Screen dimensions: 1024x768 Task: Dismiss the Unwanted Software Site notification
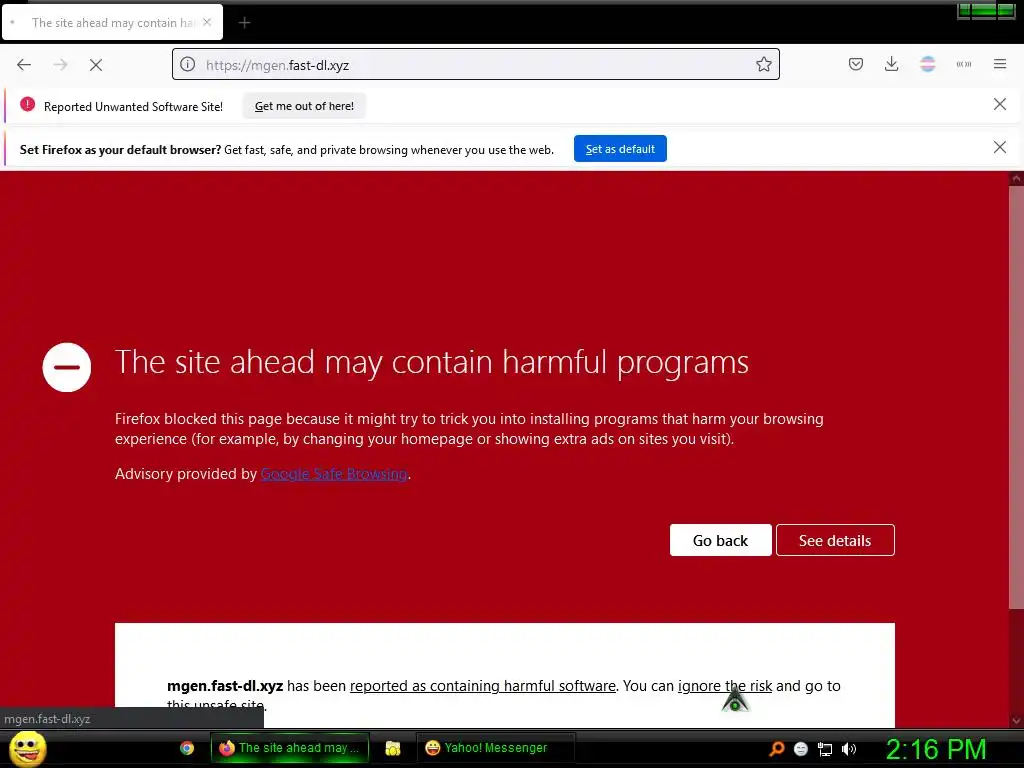point(999,104)
